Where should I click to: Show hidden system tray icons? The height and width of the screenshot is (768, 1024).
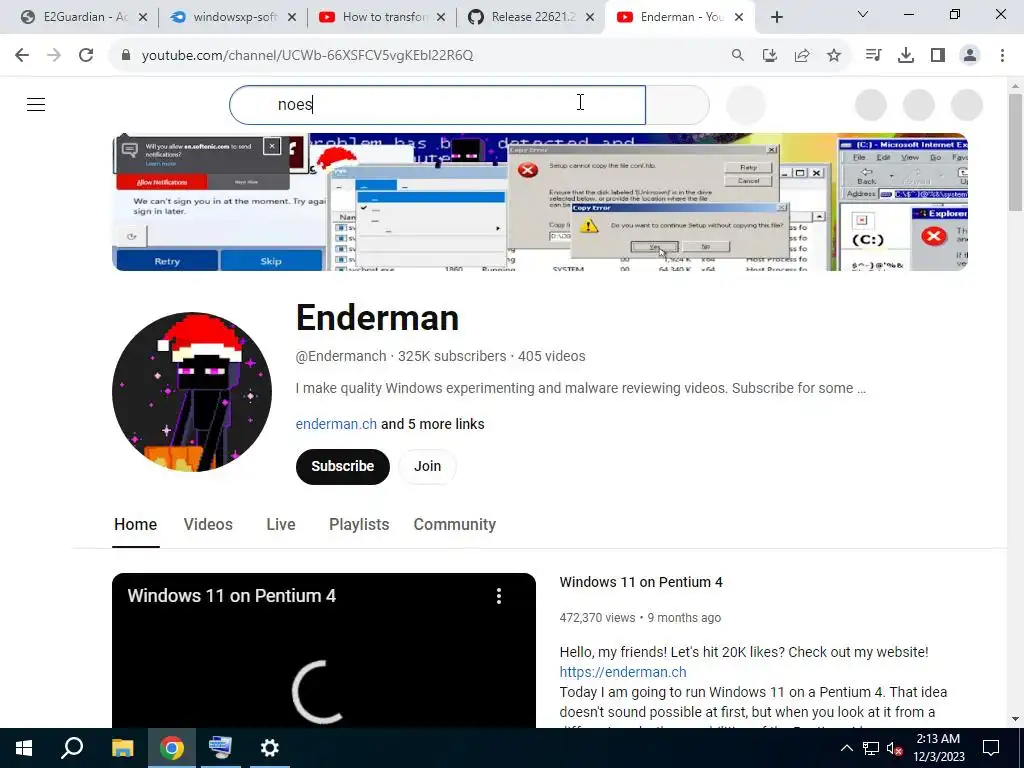tap(846, 748)
